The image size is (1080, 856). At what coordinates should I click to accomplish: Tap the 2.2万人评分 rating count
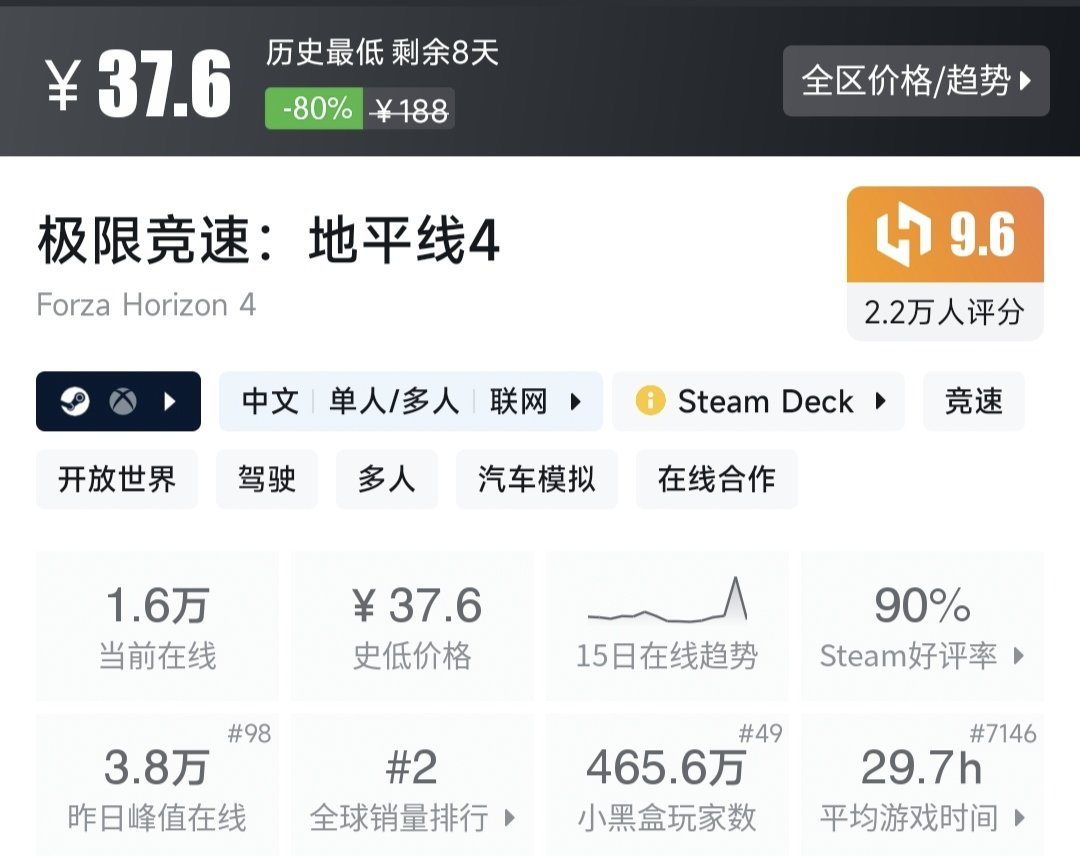[x=945, y=312]
